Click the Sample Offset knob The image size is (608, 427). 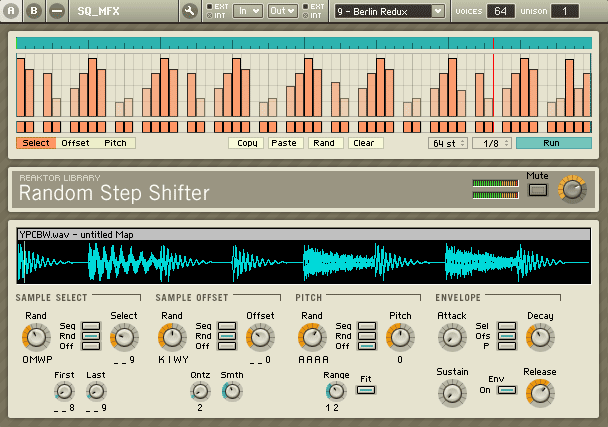[260, 337]
